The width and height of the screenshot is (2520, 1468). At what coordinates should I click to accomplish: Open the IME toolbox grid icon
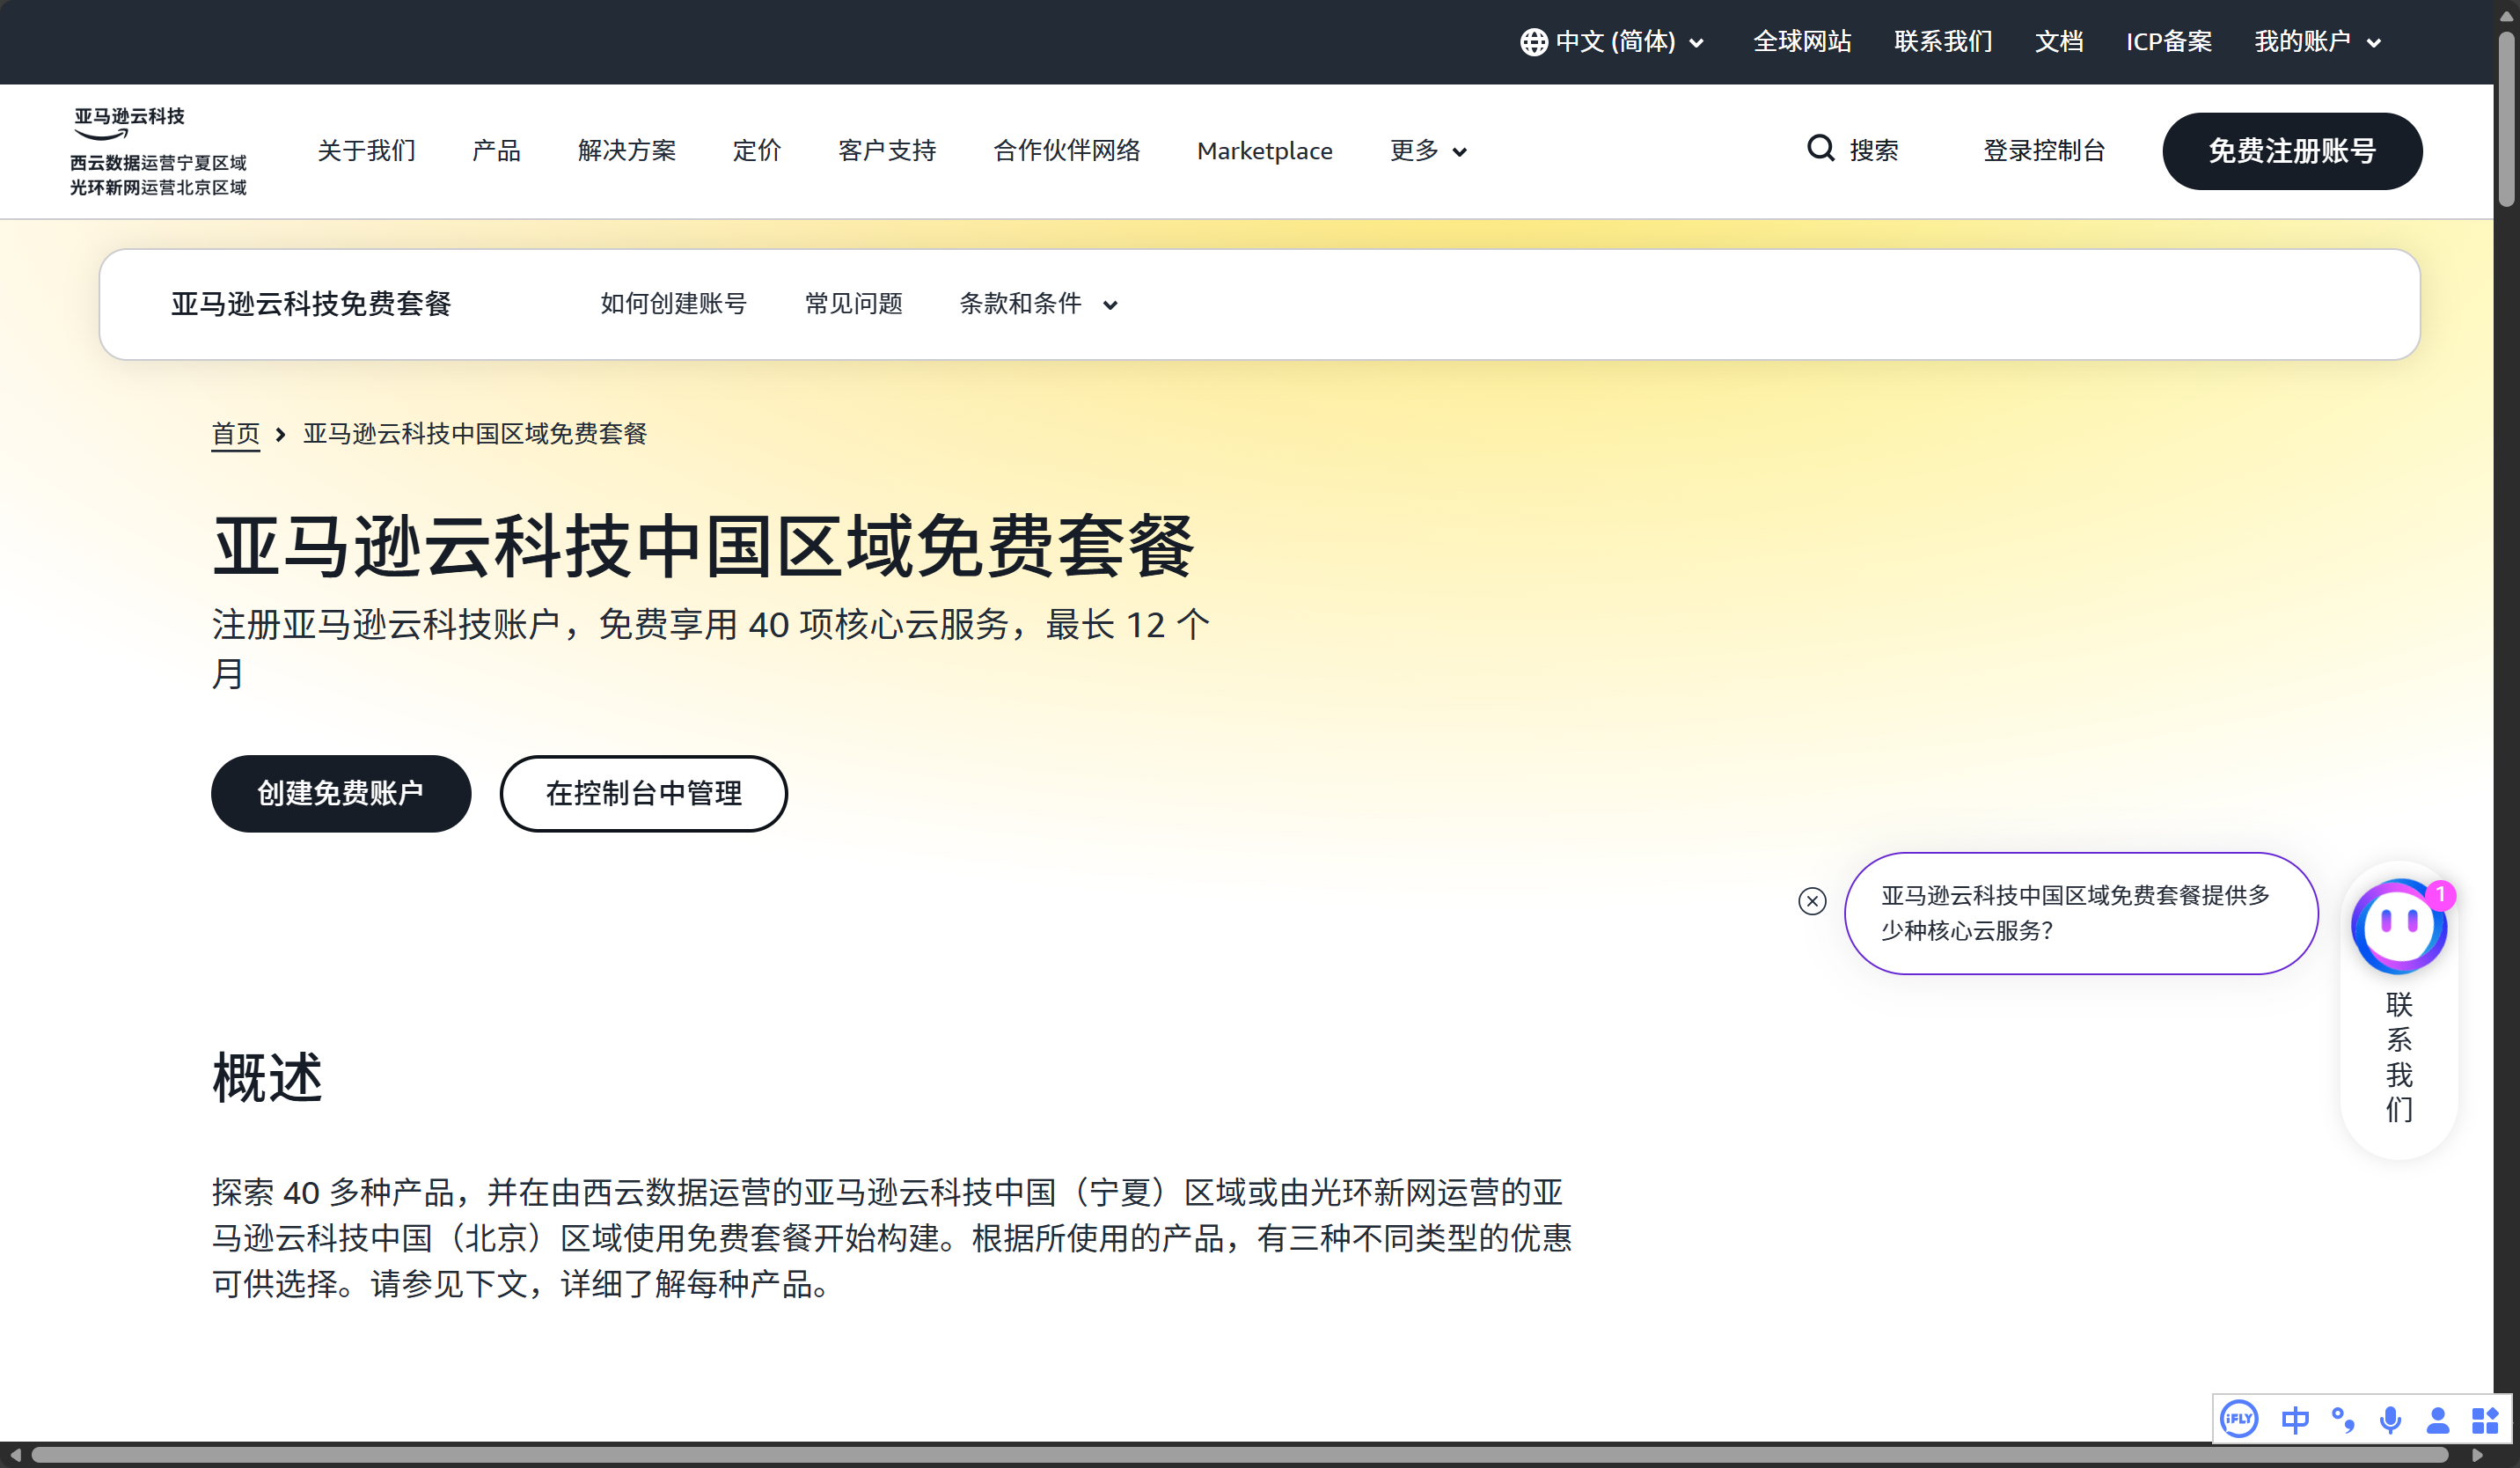(2485, 1420)
